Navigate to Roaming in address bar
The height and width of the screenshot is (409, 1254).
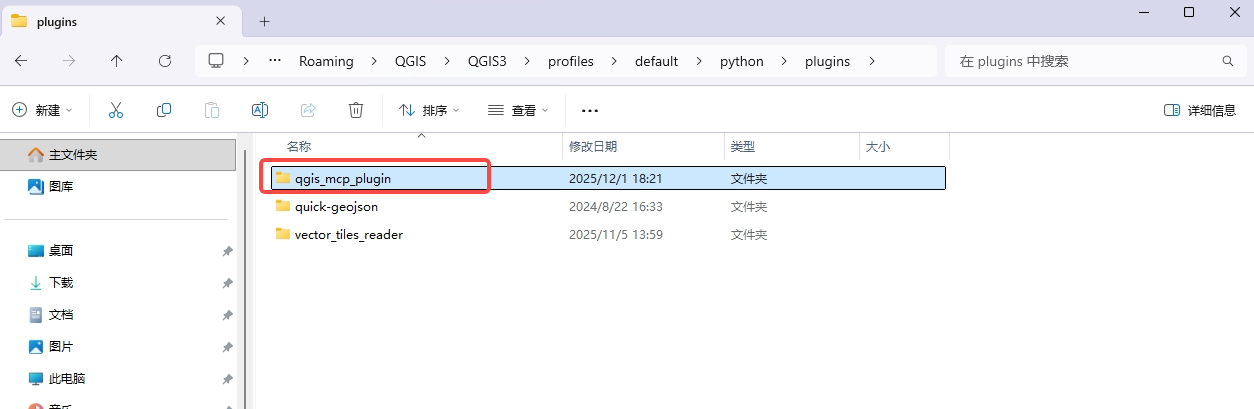(x=326, y=61)
